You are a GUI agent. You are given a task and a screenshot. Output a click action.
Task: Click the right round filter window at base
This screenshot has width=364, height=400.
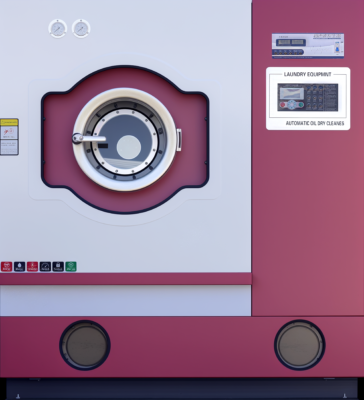[300, 345]
